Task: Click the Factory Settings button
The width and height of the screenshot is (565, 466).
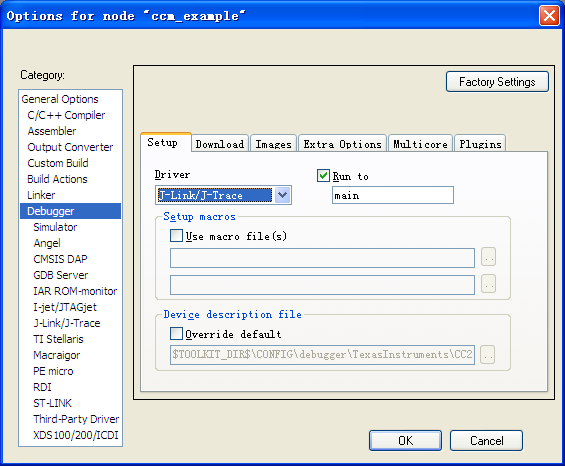Action: coord(497,82)
